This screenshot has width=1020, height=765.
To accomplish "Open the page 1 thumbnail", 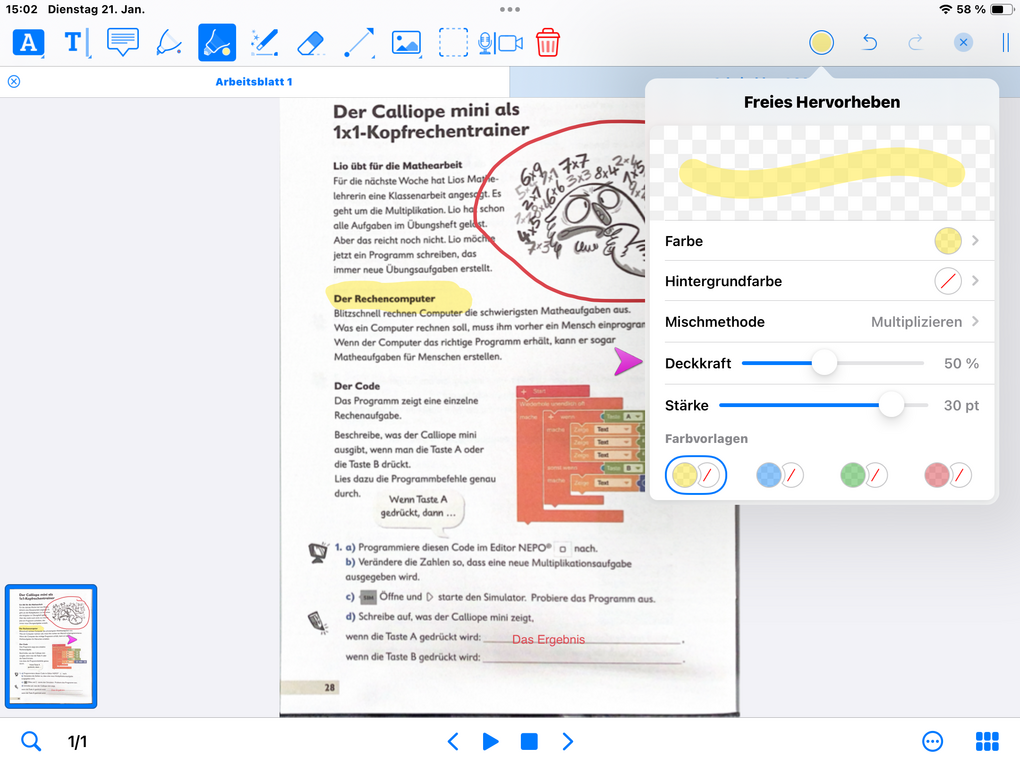I will click(51, 646).
